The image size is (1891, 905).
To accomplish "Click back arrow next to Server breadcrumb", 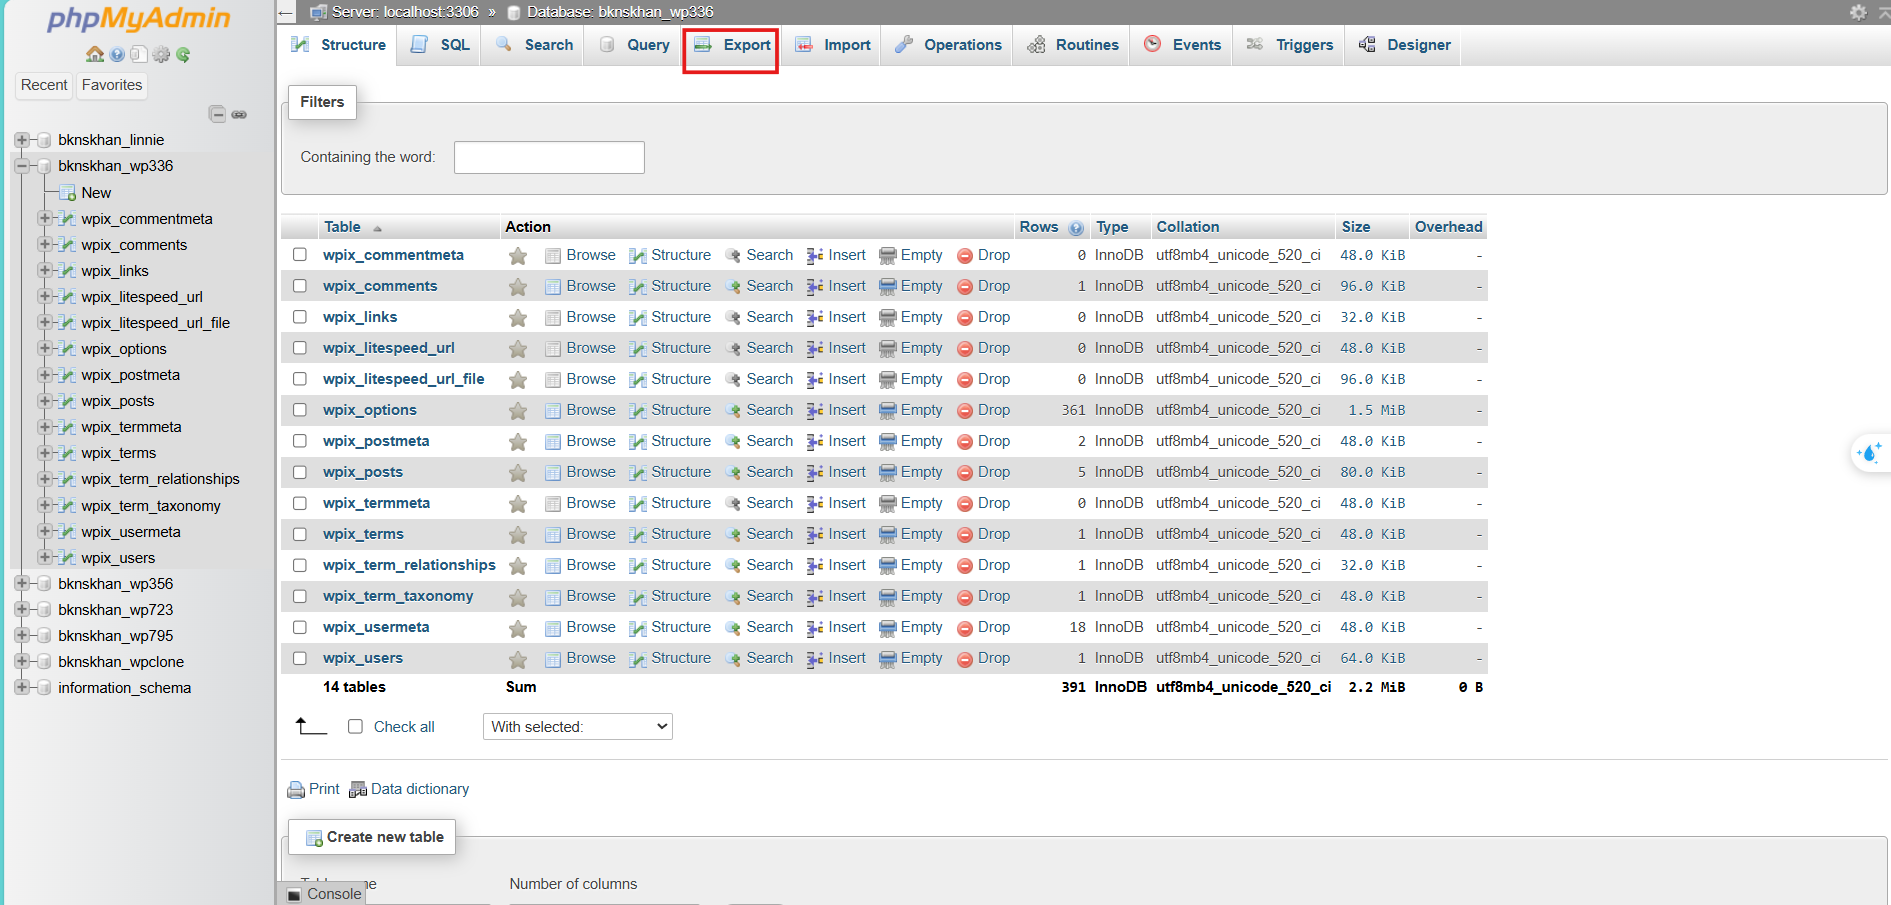I will (x=287, y=13).
